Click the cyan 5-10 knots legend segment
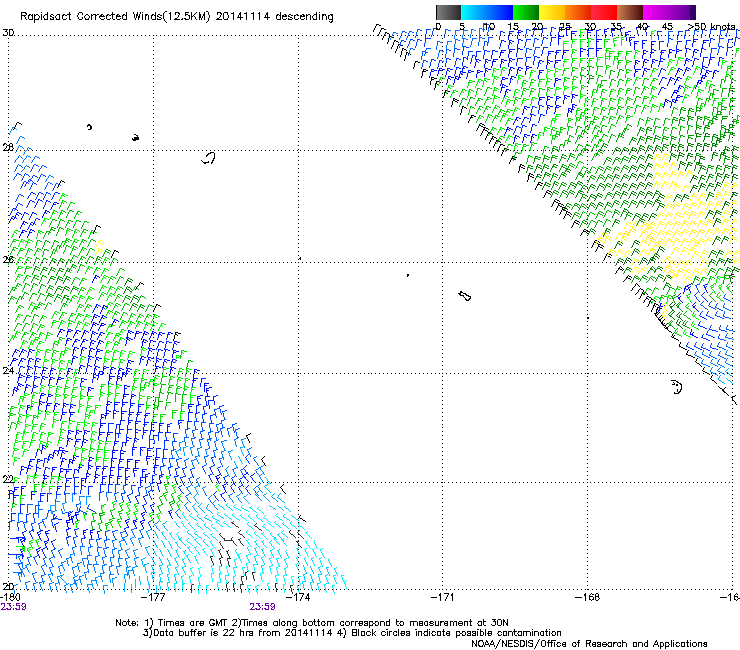Image resolution: width=740 pixels, height=650 pixels. pyautogui.click(x=474, y=12)
